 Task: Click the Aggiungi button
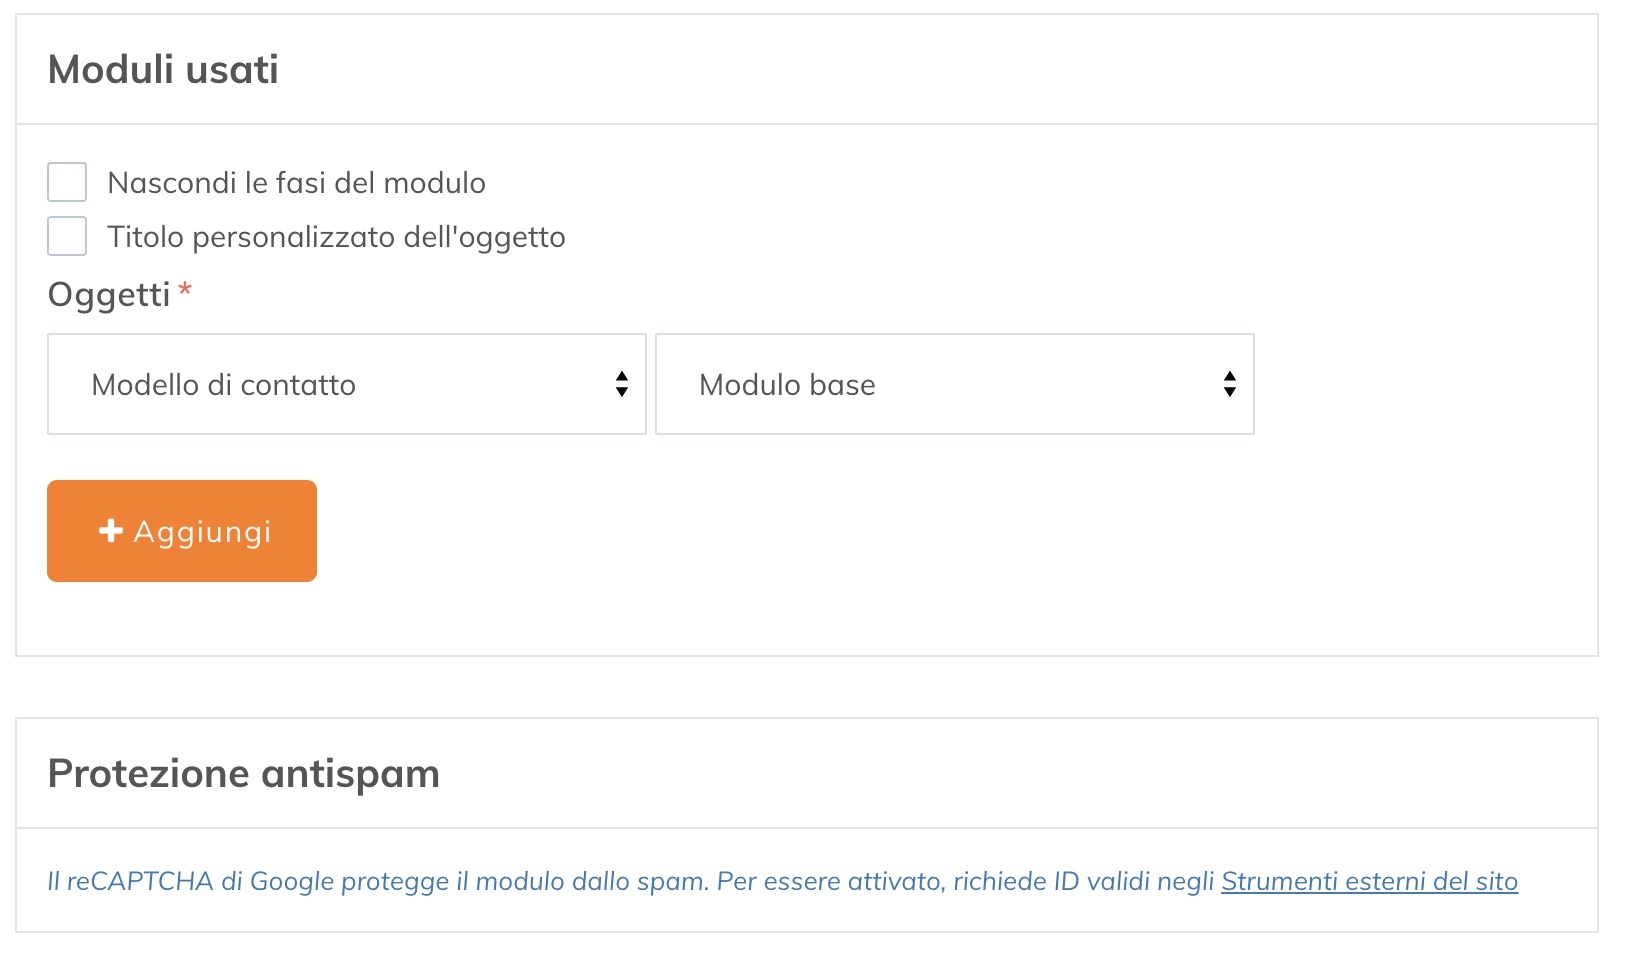[x=181, y=531]
